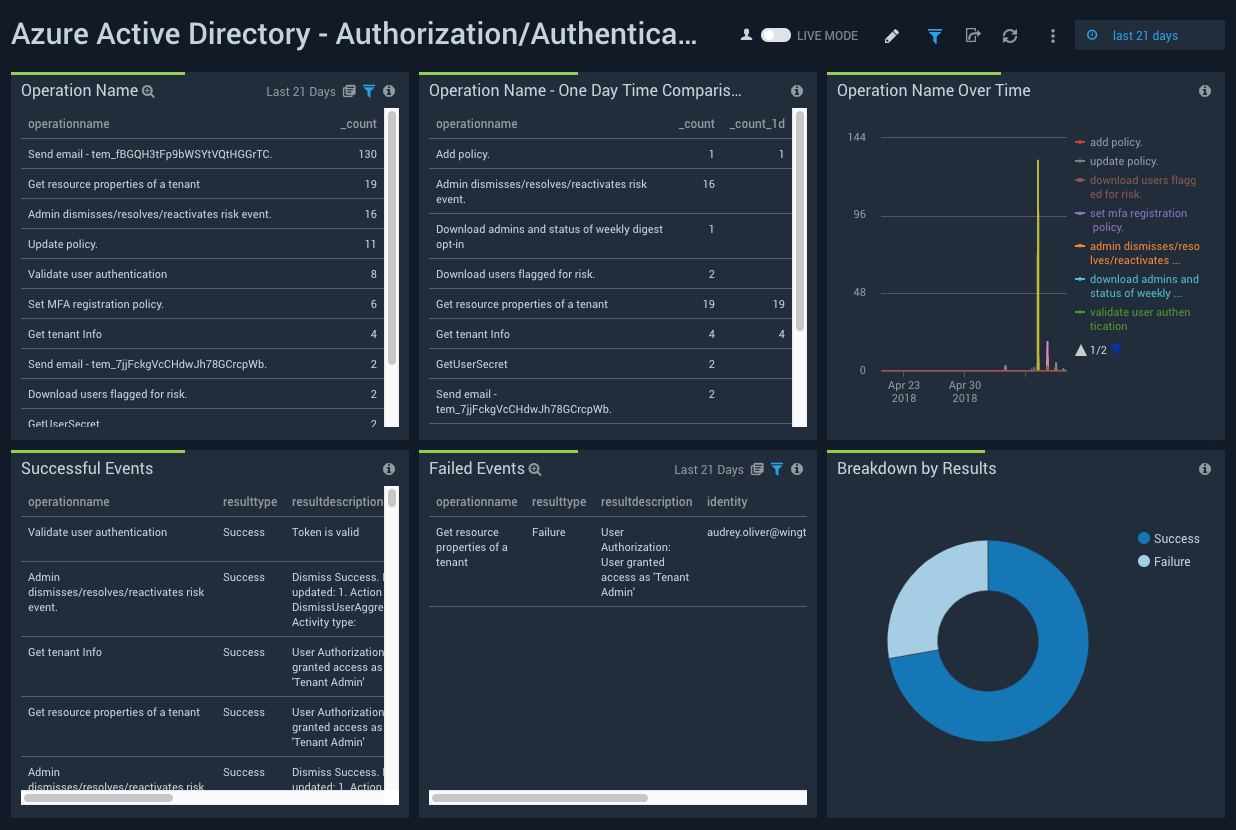This screenshot has width=1236, height=830.
Task: Open the last 21 days time range selector
Action: (1149, 34)
